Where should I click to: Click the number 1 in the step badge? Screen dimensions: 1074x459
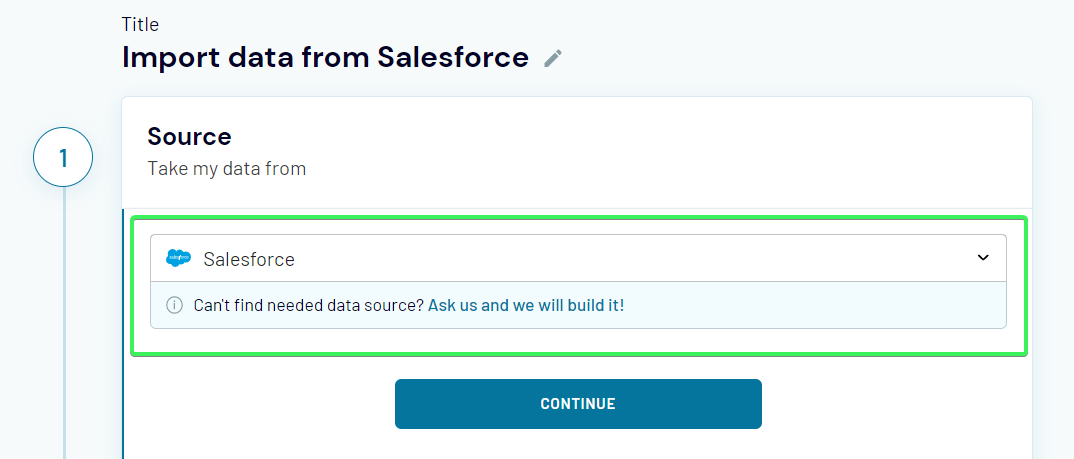point(63,159)
